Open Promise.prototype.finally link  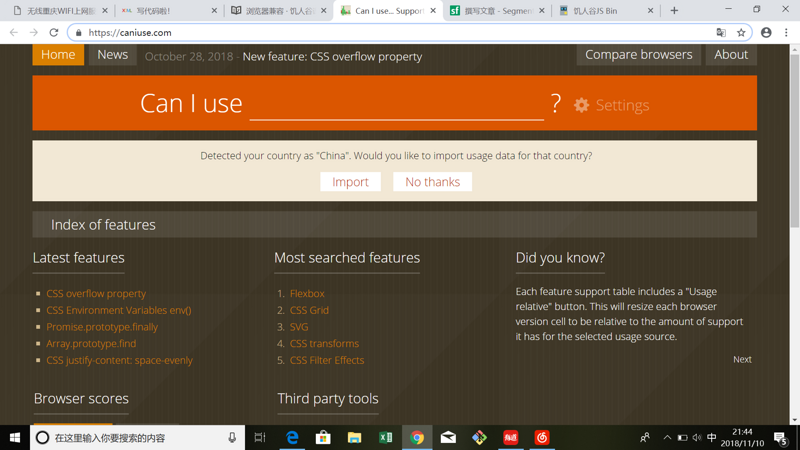(102, 327)
